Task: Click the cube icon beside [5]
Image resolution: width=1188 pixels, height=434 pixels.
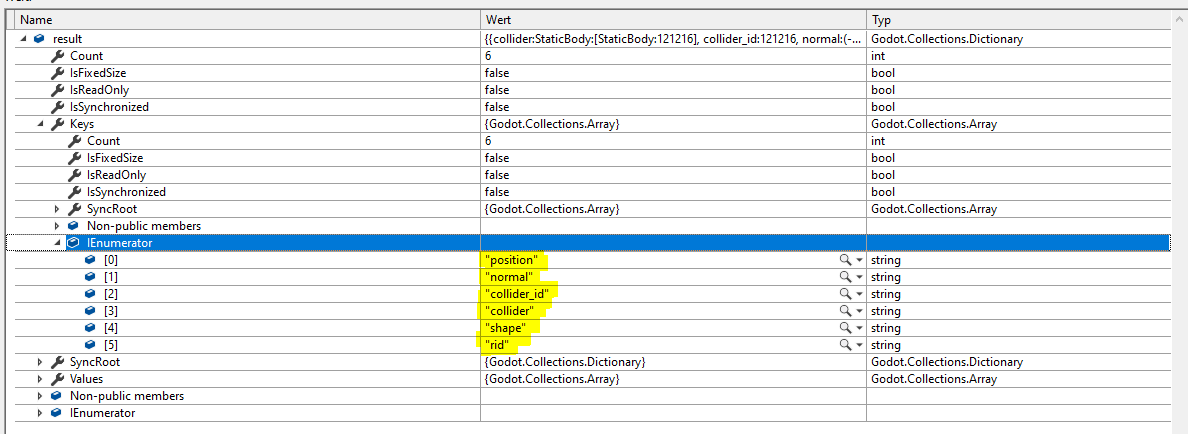Action: coord(90,345)
